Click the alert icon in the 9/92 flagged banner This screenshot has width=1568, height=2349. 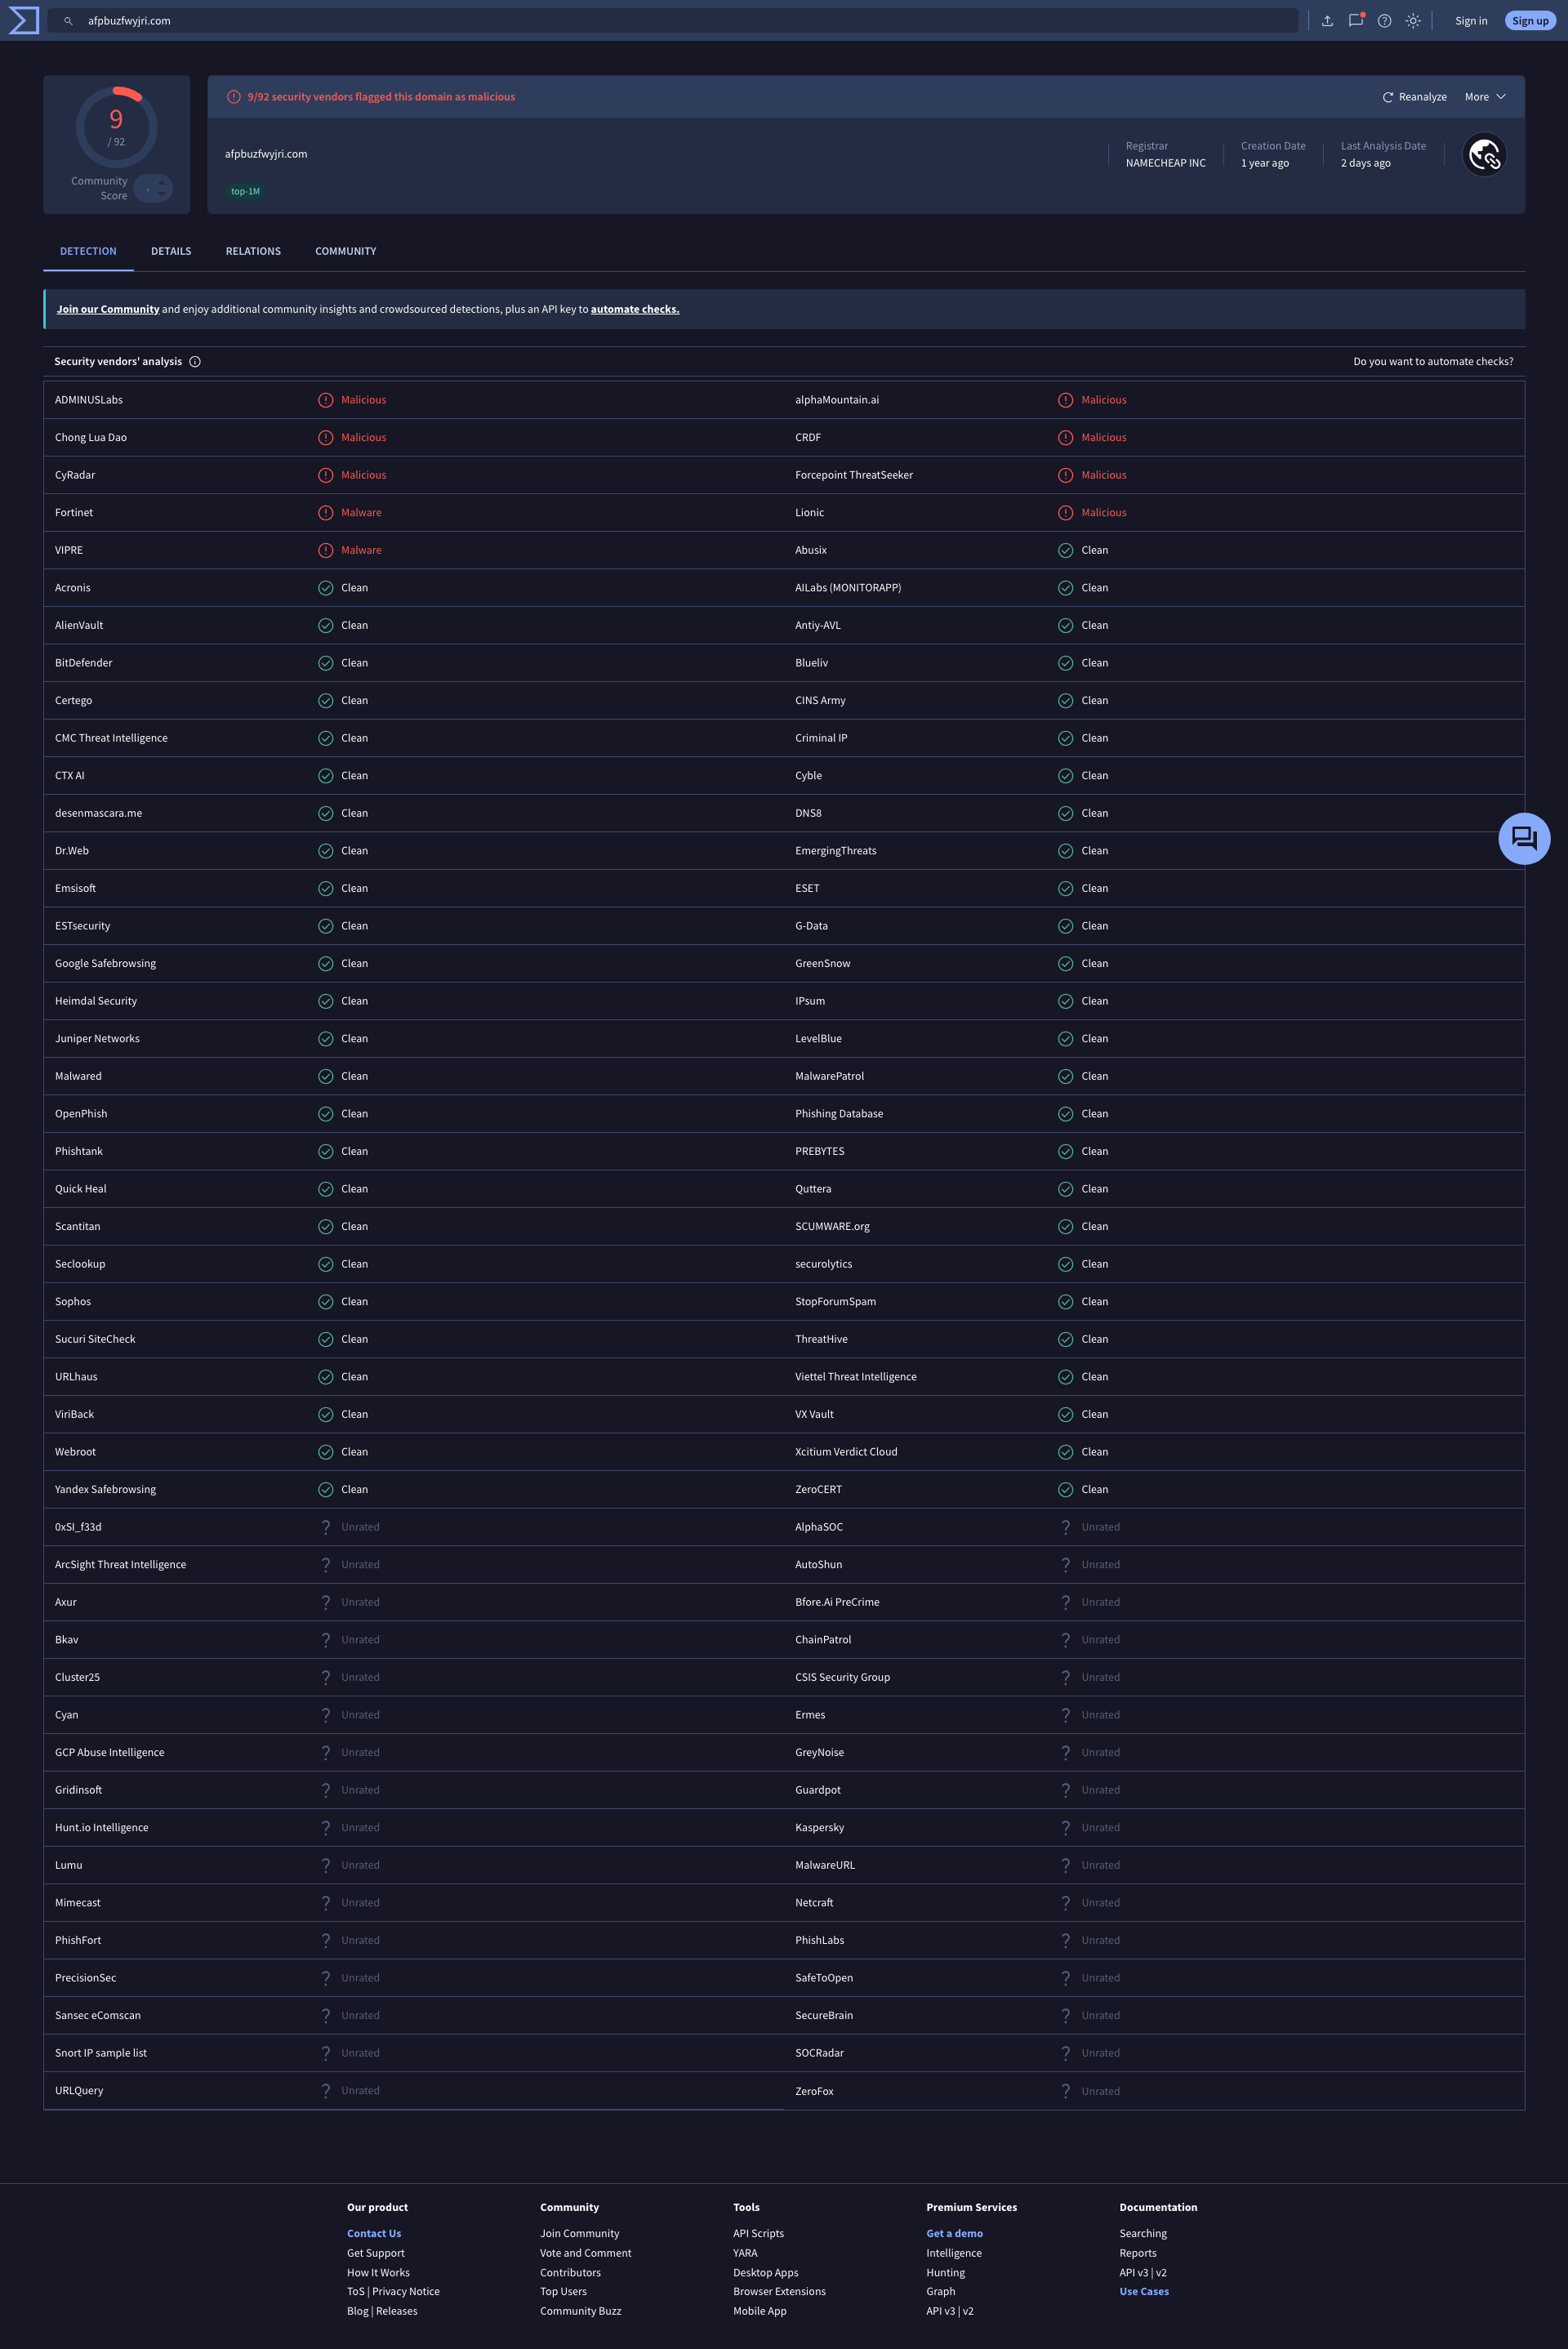click(234, 97)
